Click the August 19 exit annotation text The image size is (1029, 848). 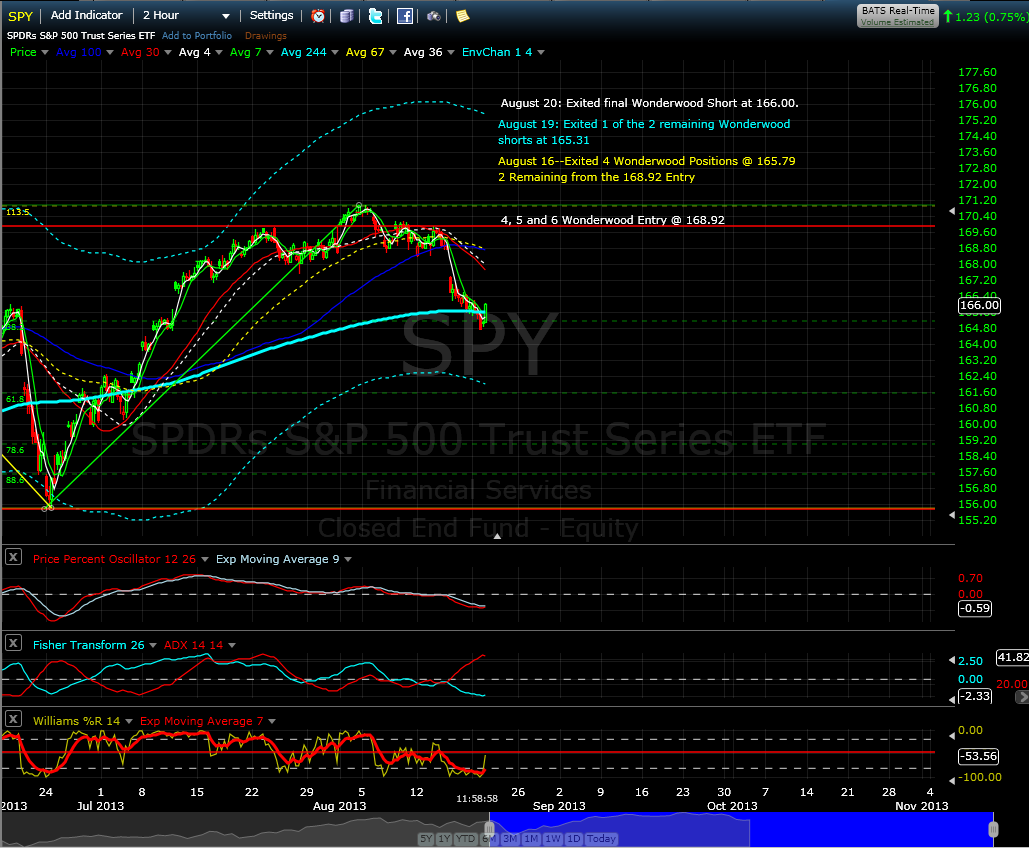[x=644, y=132]
